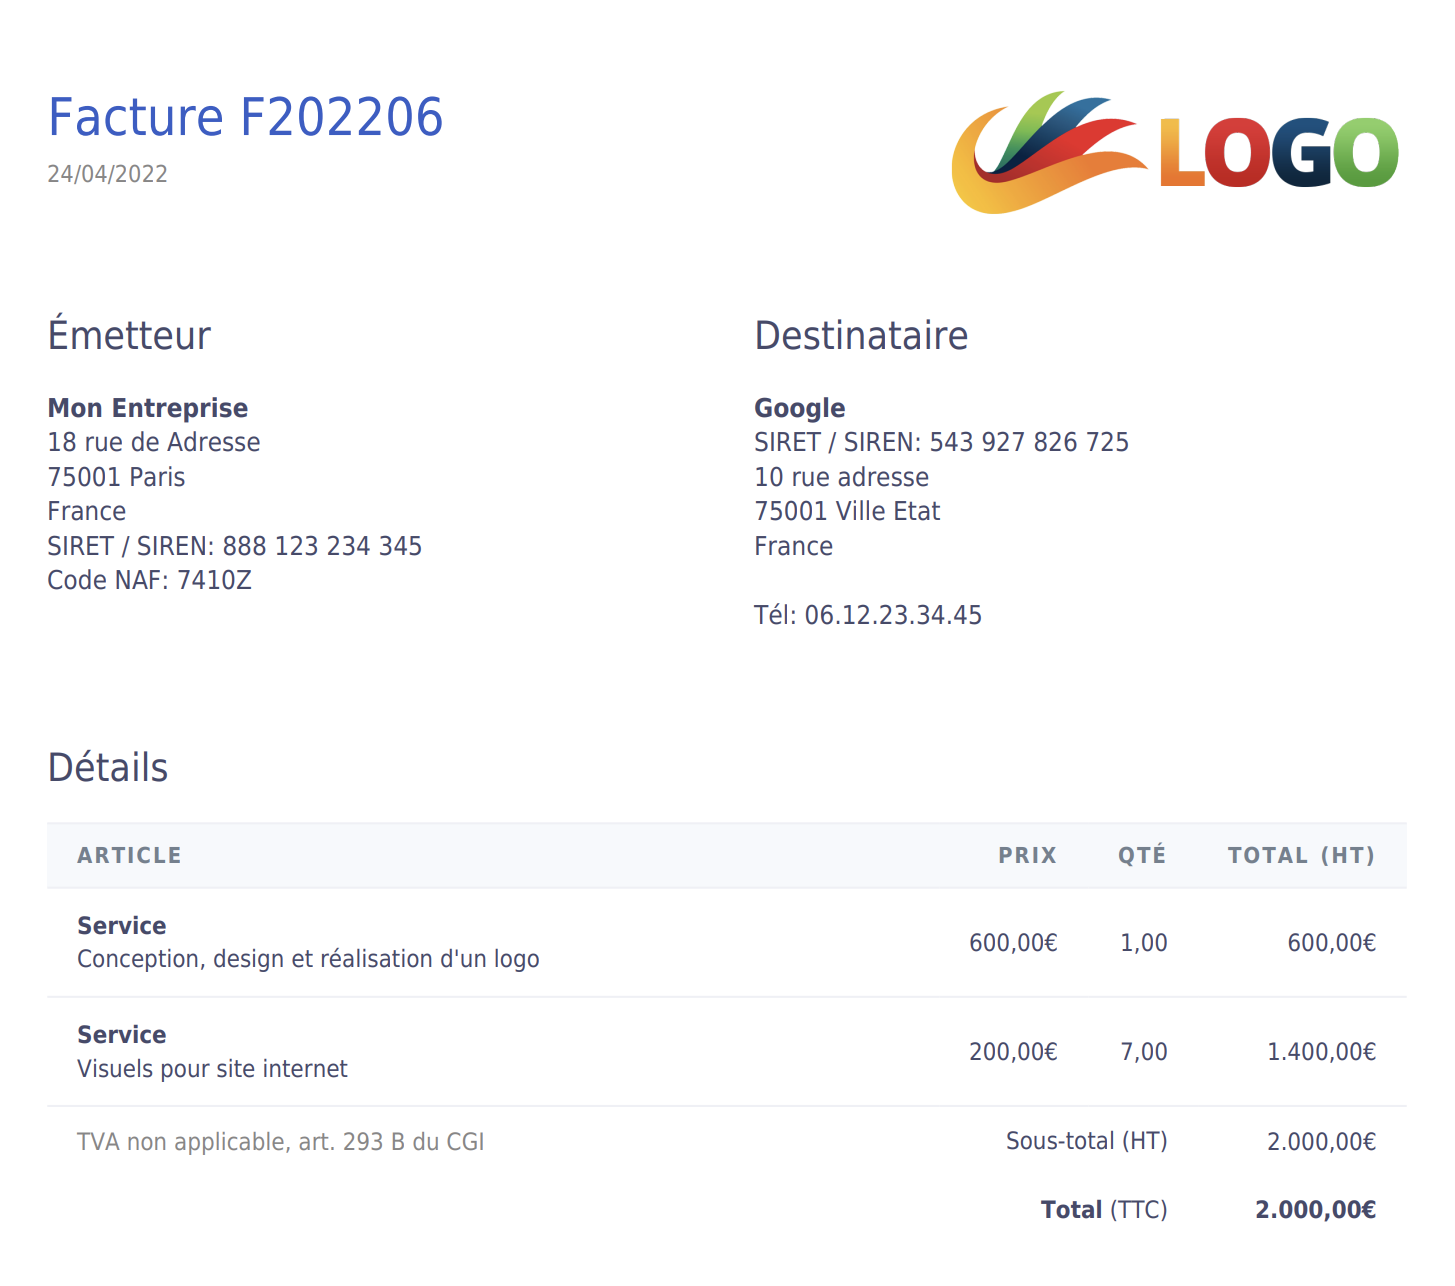Click the 1.400,00€ line total

tap(1321, 1052)
